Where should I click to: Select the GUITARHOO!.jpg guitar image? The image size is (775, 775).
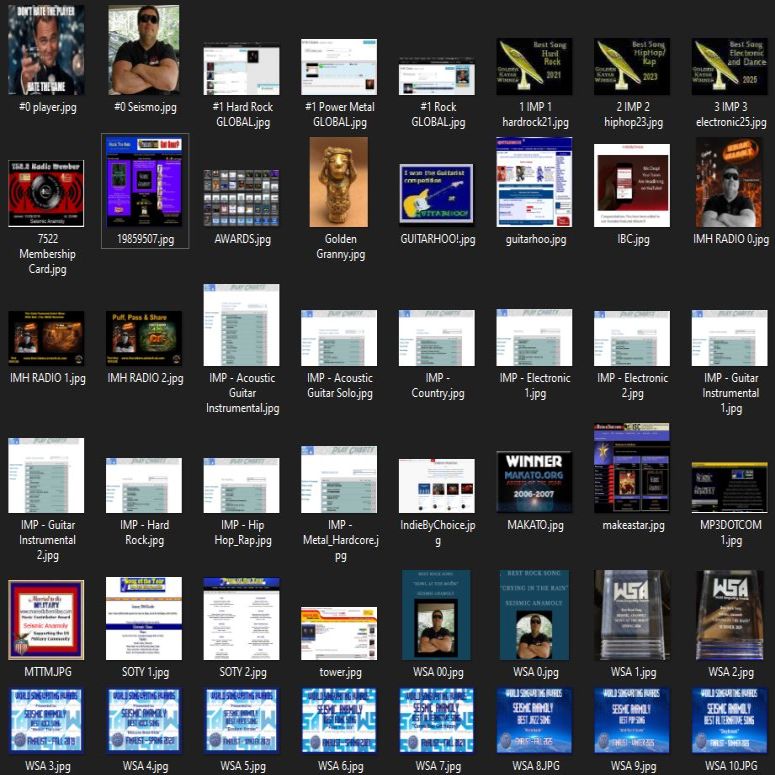437,194
